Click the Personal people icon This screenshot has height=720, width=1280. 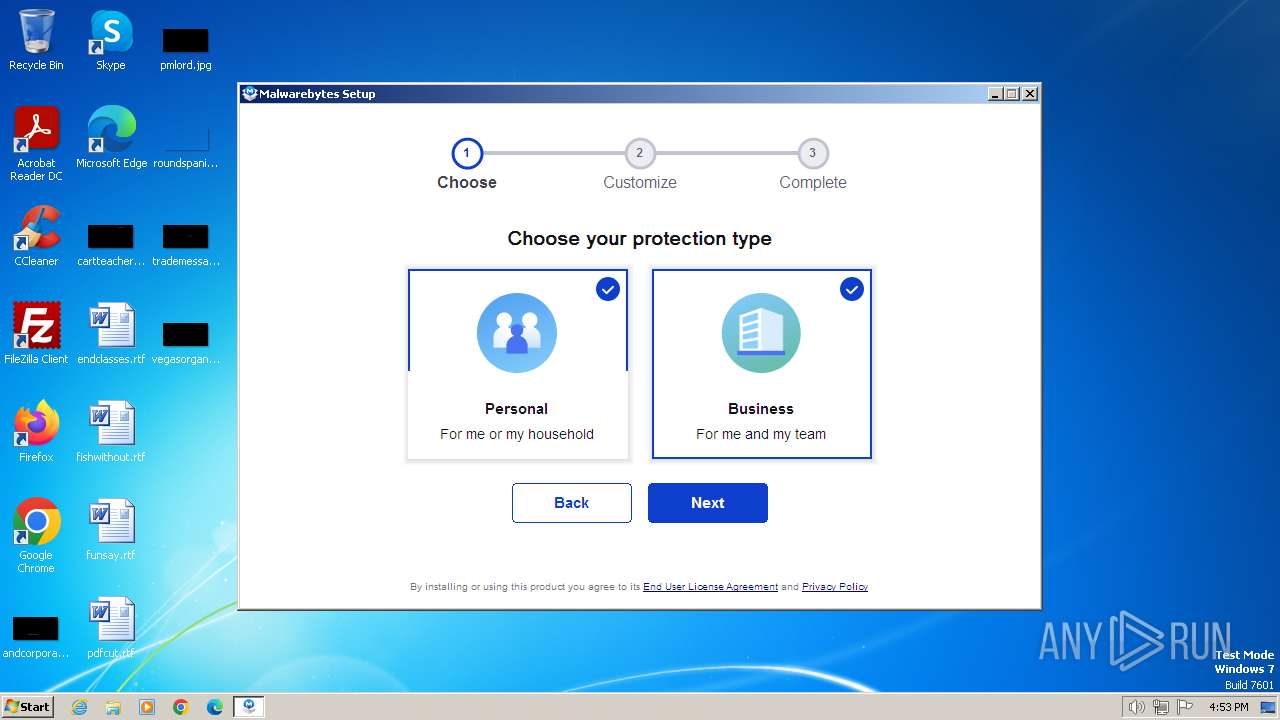(517, 333)
